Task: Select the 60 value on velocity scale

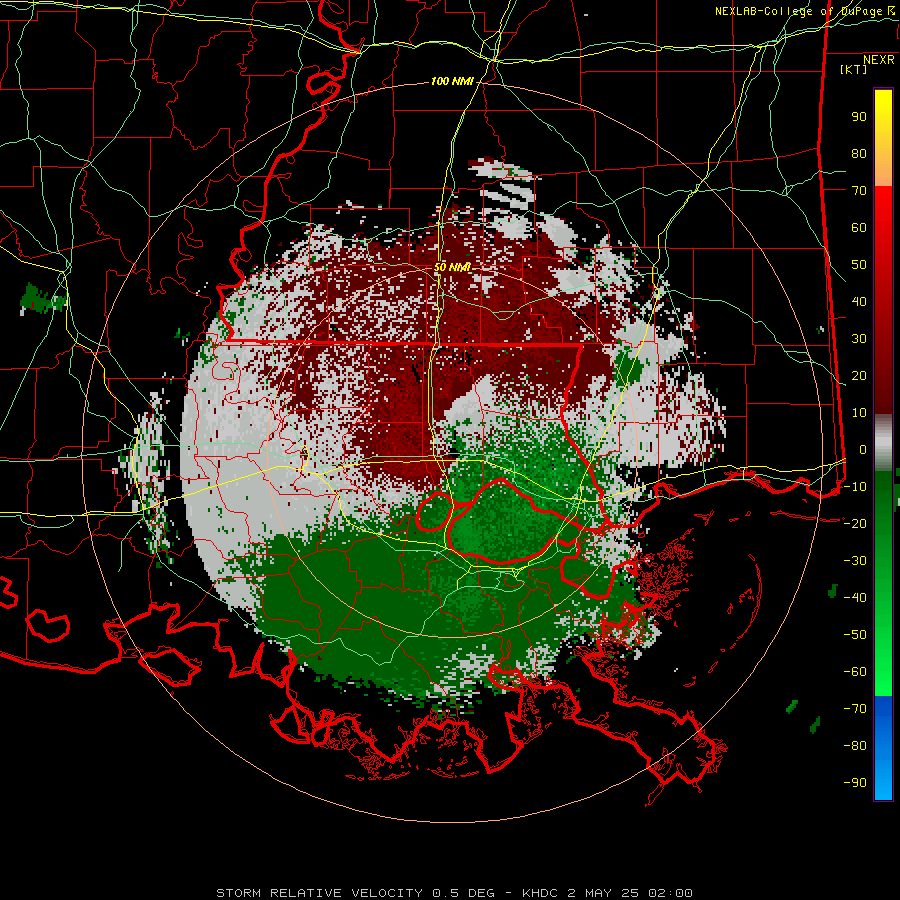Action: [x=859, y=228]
